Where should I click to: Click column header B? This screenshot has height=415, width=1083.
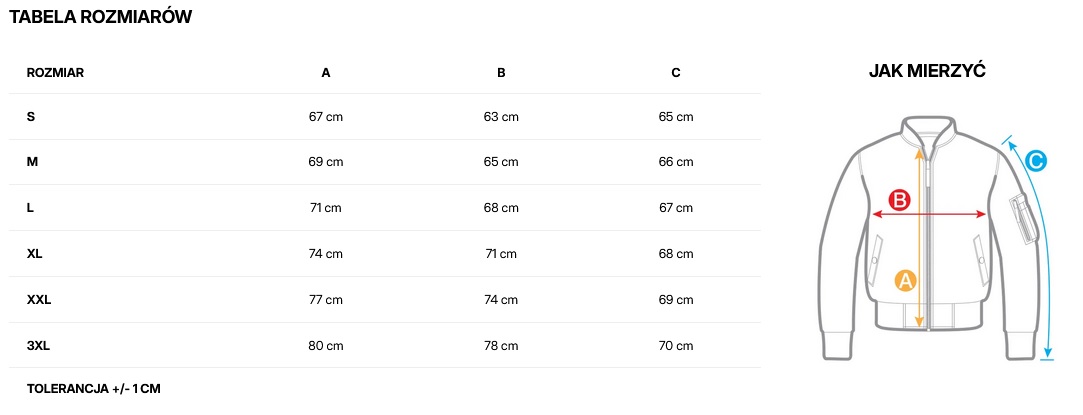tap(501, 72)
